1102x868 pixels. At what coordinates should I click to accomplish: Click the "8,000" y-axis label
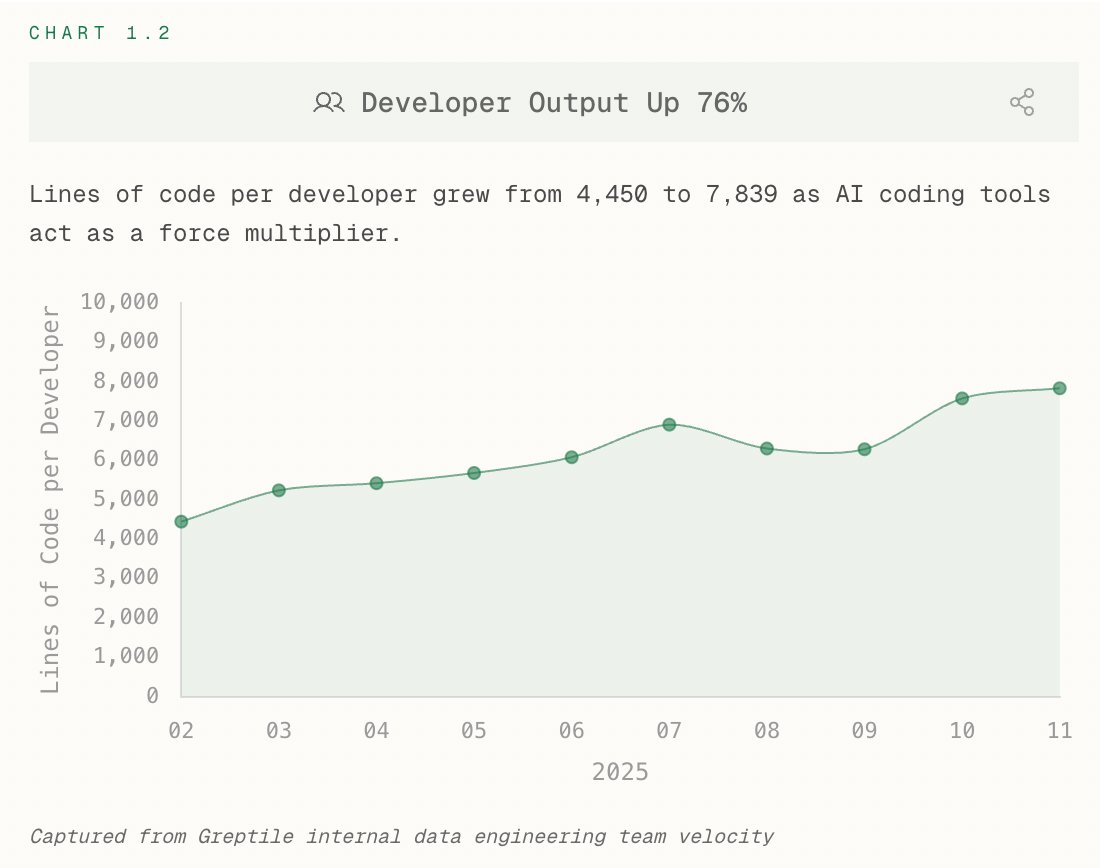tap(126, 380)
